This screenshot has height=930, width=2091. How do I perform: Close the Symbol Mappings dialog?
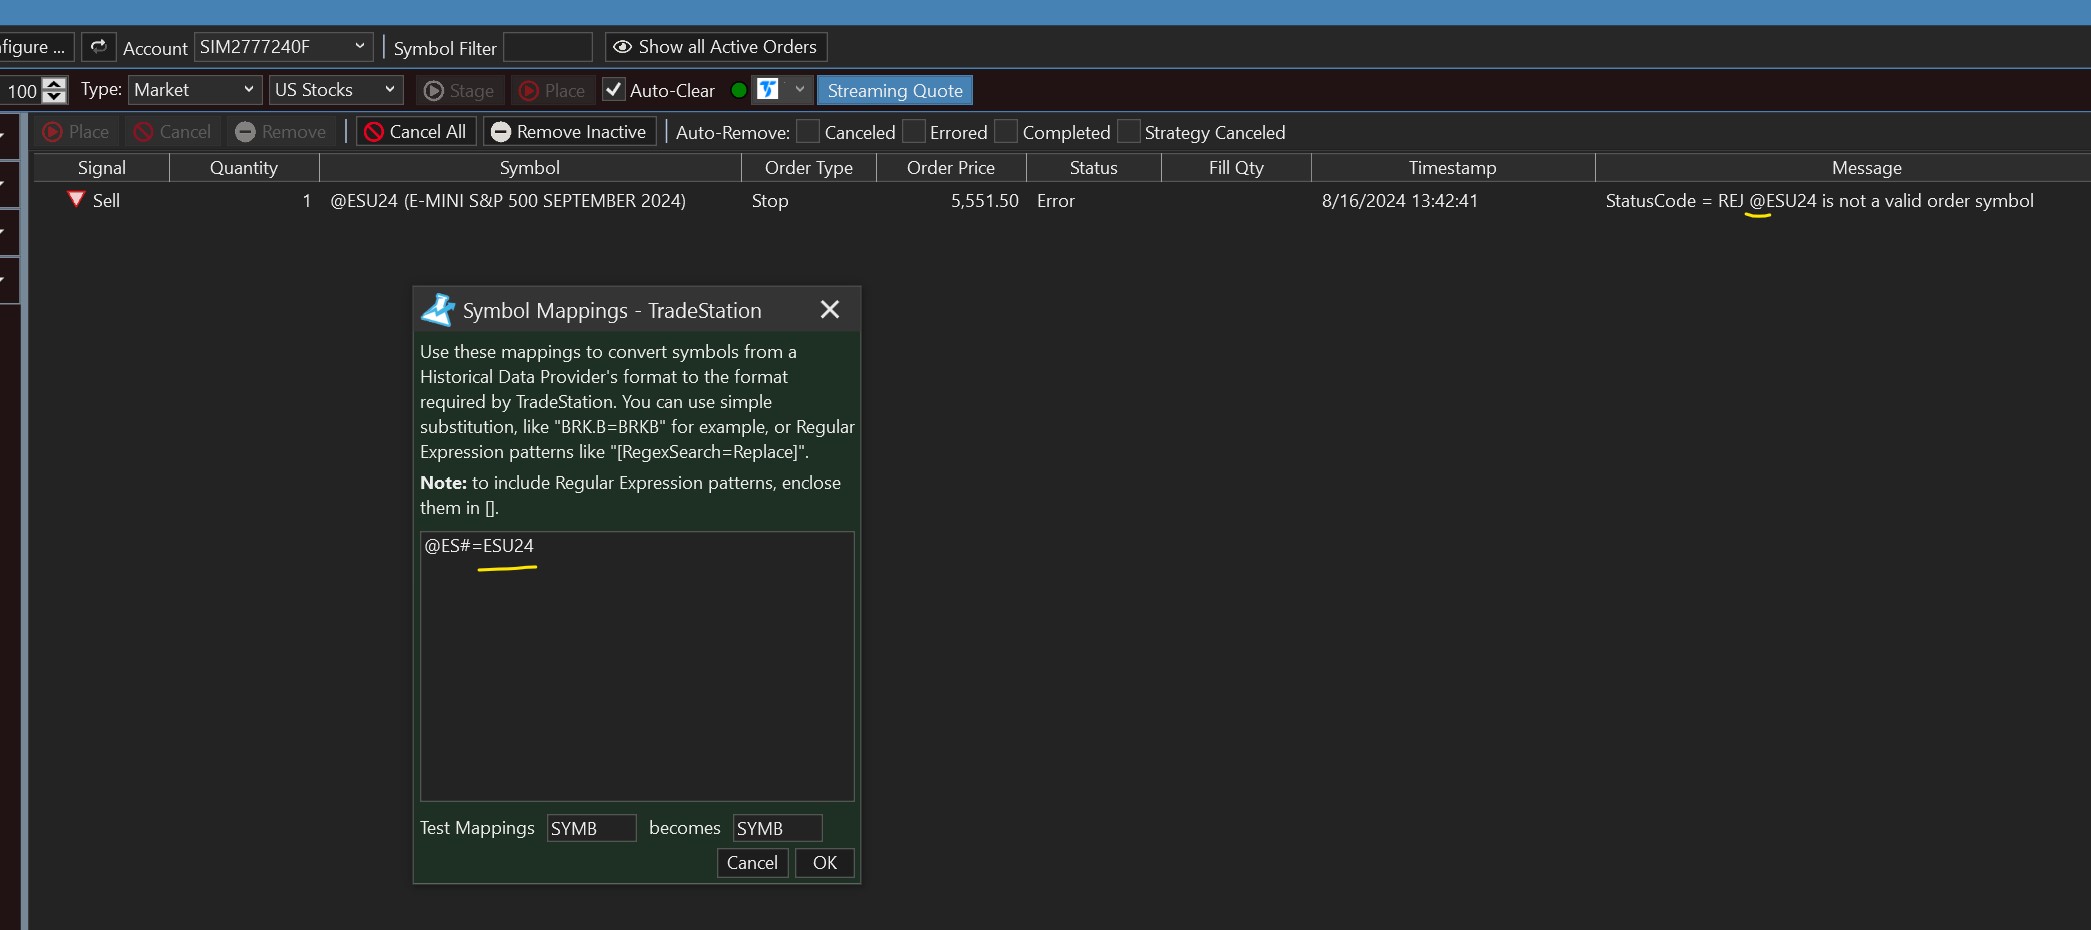[x=830, y=310]
